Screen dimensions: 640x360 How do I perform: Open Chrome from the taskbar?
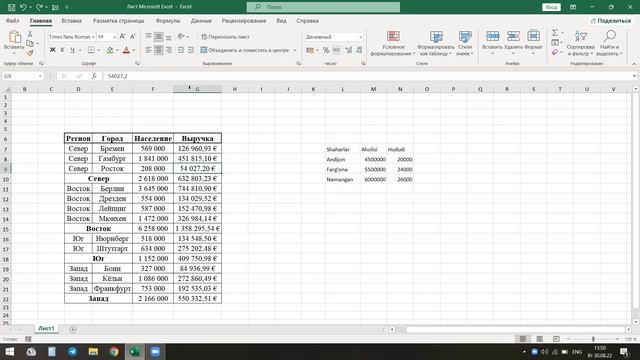point(114,351)
